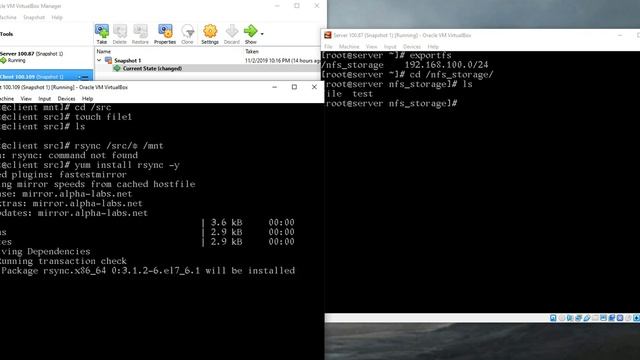640x360 pixels.
Task: Click the shared folders status icon in Server window
Action: 595,318
